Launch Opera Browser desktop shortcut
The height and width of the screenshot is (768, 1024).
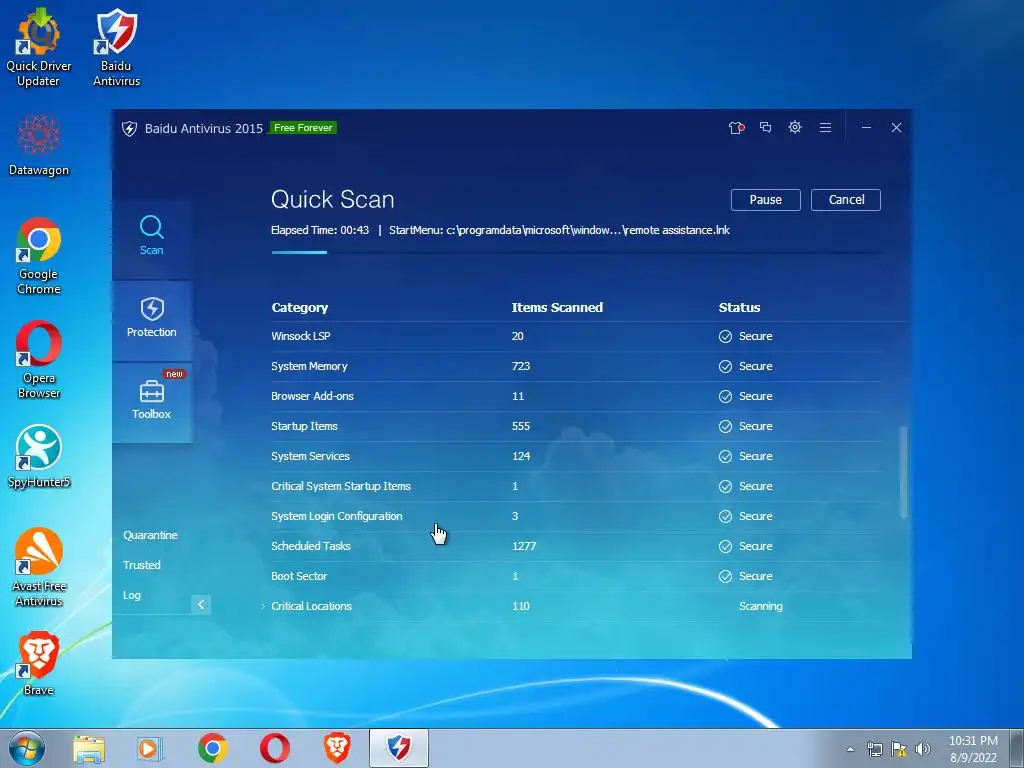[x=39, y=359]
